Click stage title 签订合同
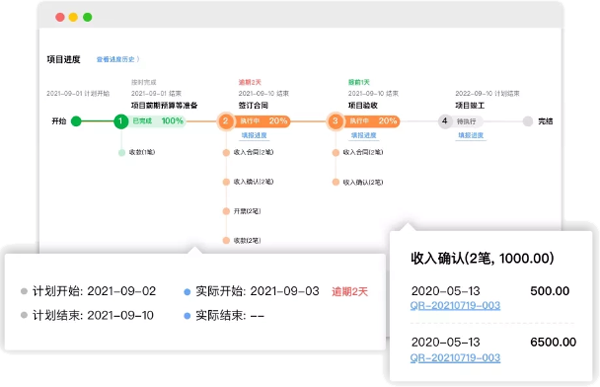Screen dimensions: 600x387 (253, 106)
